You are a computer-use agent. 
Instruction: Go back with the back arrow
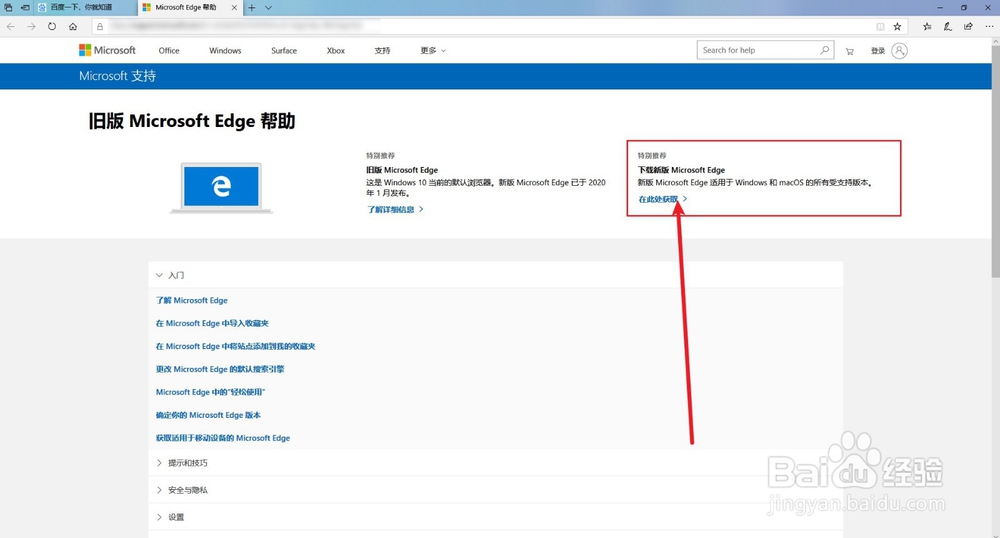tap(11, 26)
